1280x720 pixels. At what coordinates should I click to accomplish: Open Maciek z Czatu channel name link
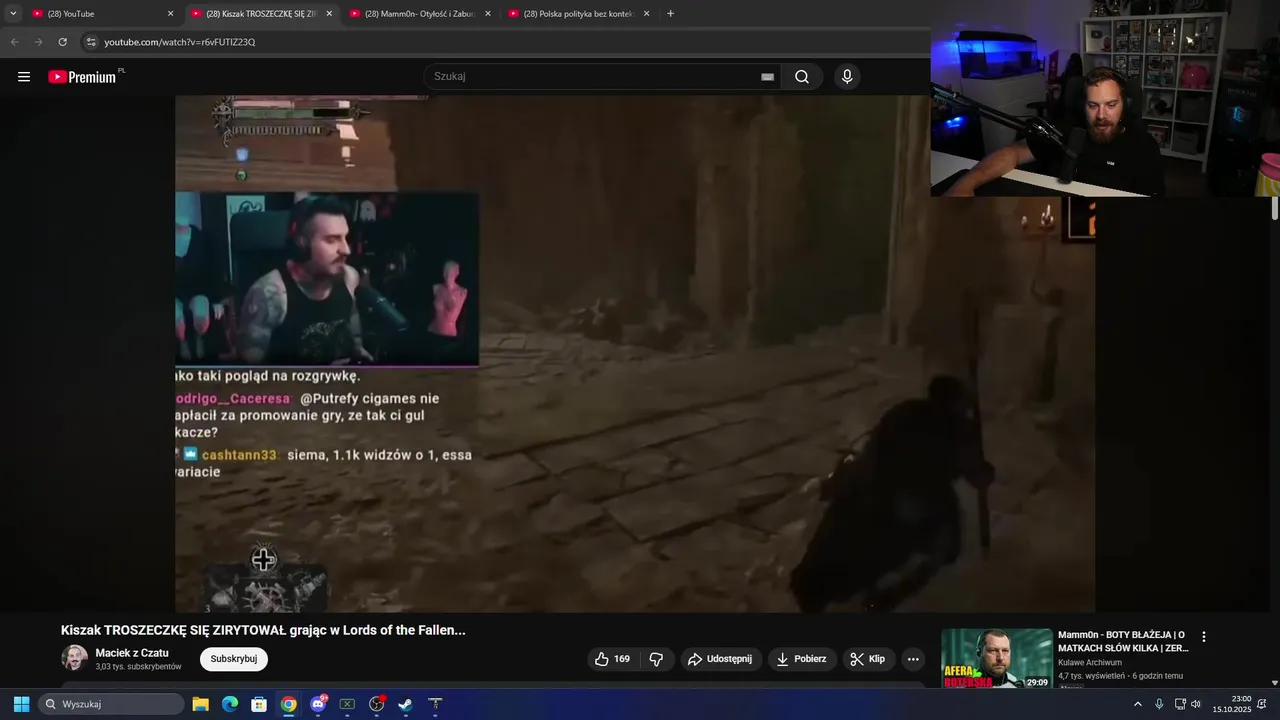pyautogui.click(x=132, y=653)
